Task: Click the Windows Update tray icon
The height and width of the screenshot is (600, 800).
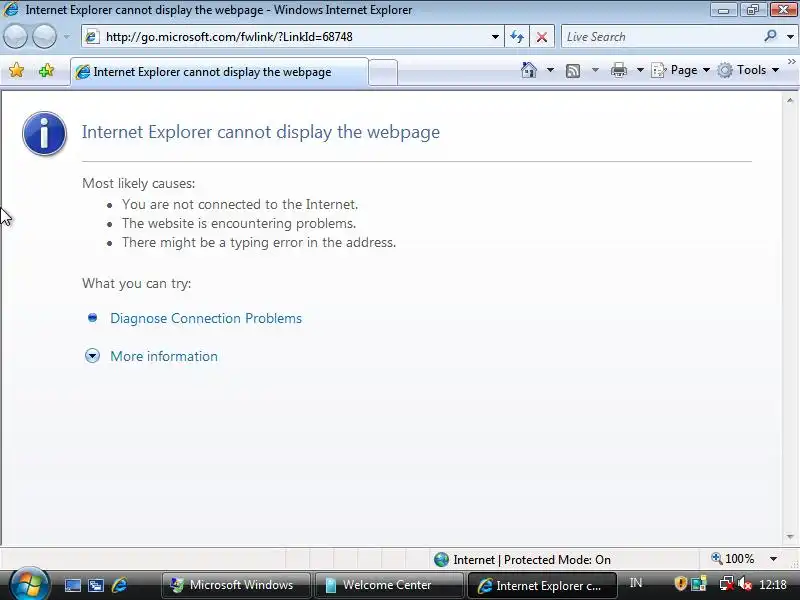Action: coord(698,583)
